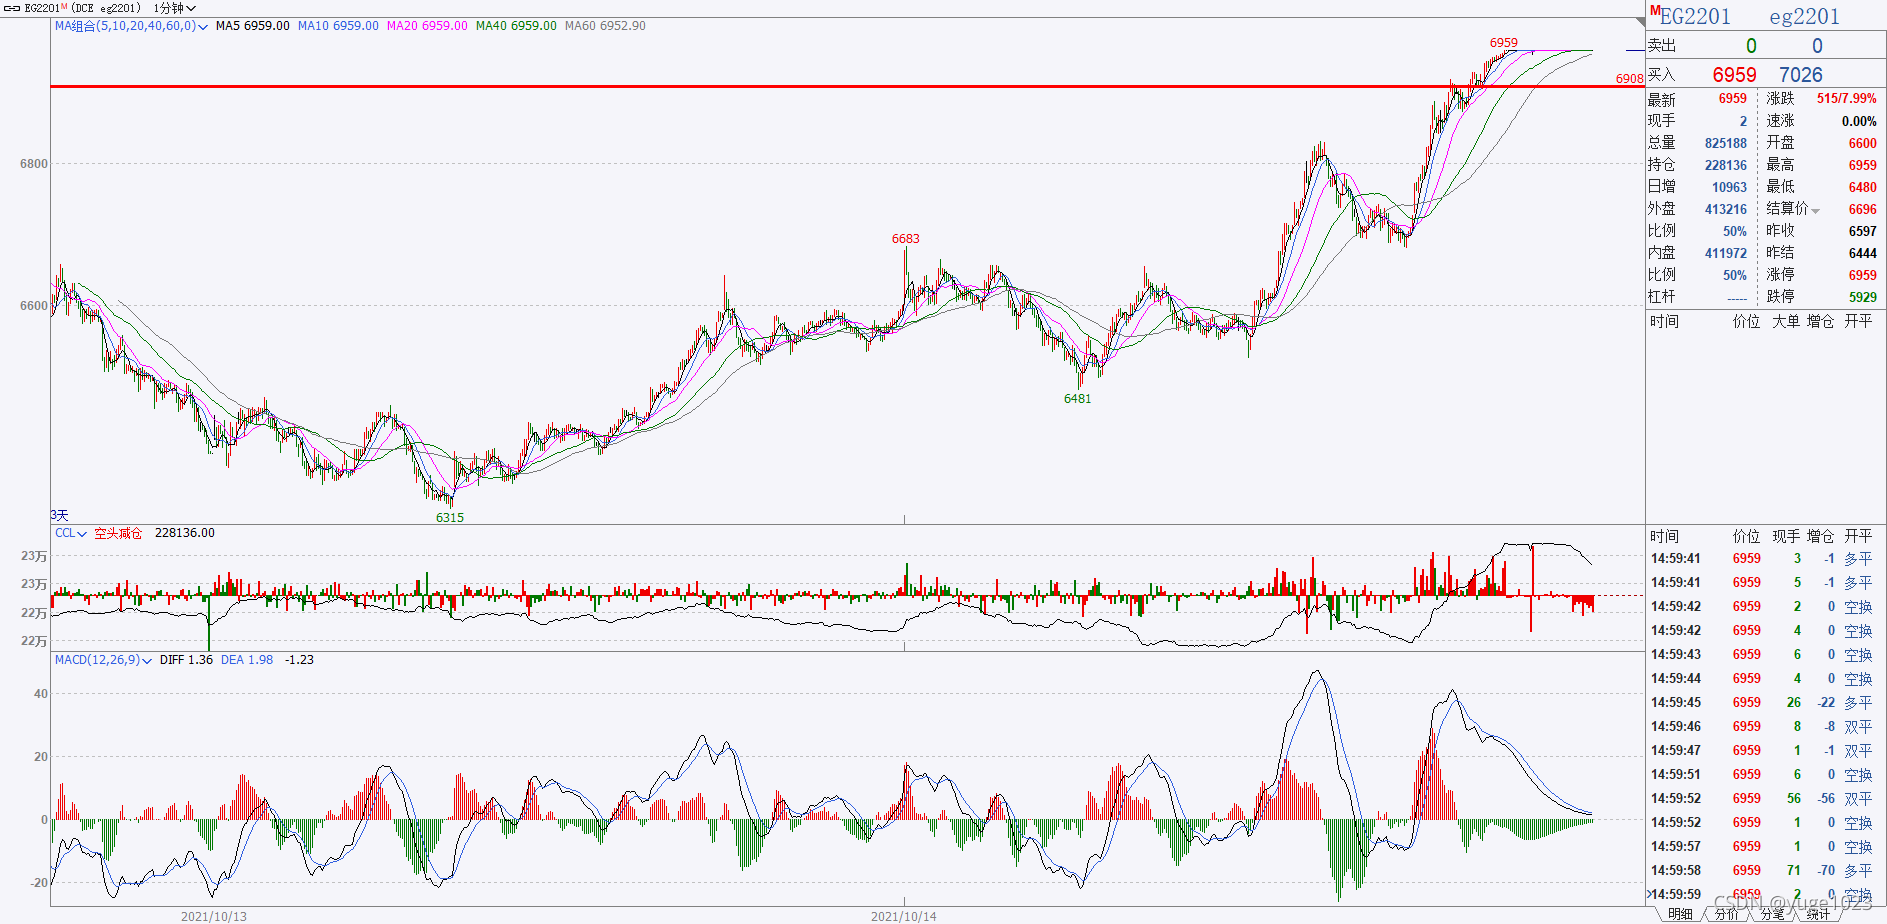1887x924 pixels.
Task: Click the 多平 entry at 14:59:58
Action: pyautogui.click(x=1858, y=871)
